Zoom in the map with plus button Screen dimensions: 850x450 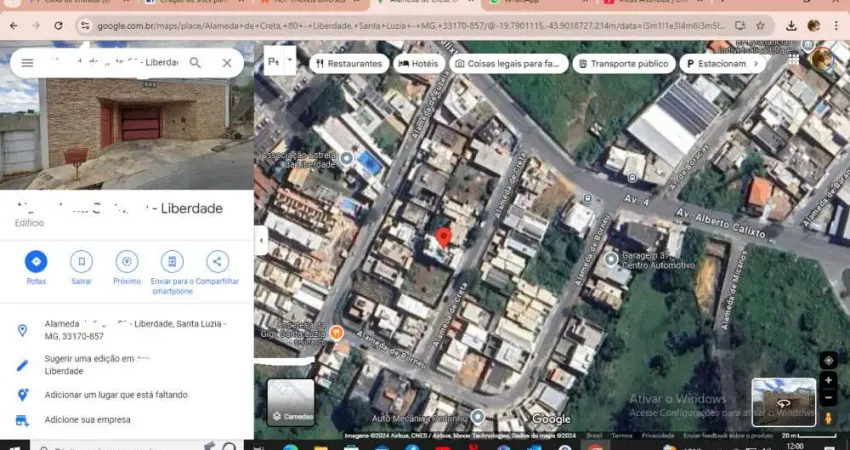tap(828, 381)
